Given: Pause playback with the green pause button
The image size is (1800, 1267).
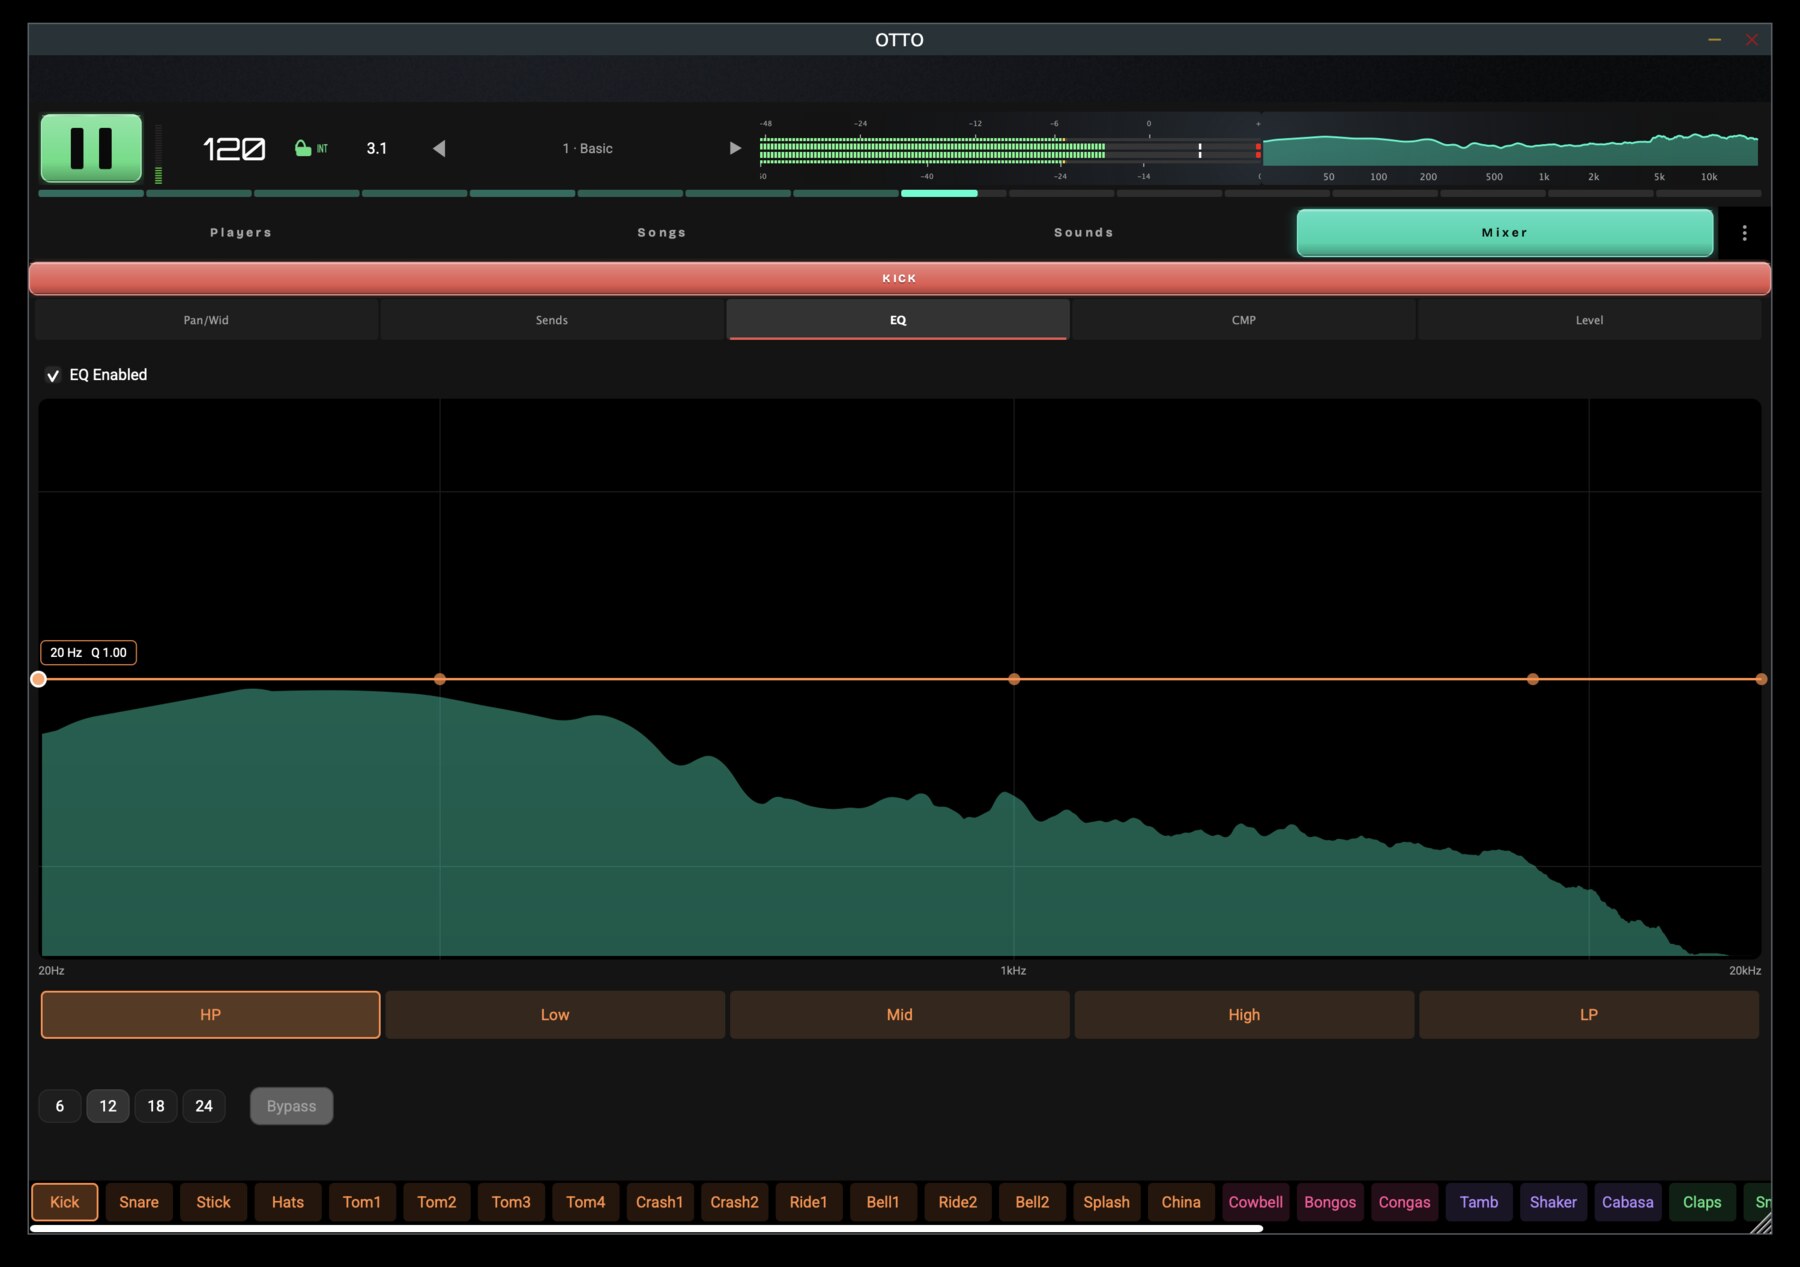Looking at the screenshot, I should (91, 148).
